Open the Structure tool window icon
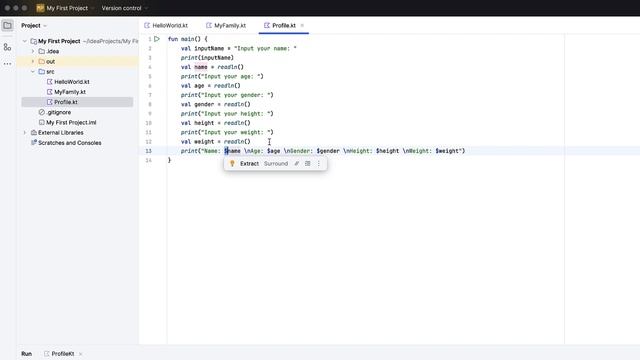640x360 pixels. (x=7, y=47)
